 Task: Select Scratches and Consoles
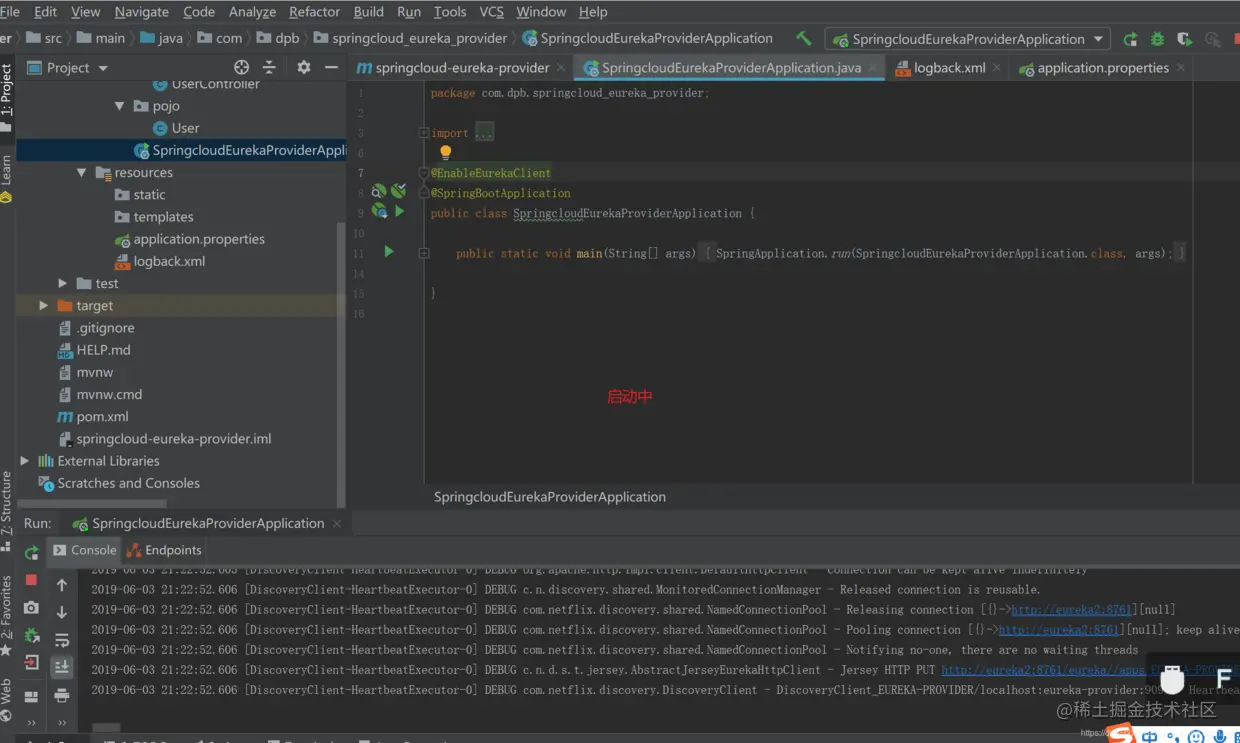pos(128,483)
